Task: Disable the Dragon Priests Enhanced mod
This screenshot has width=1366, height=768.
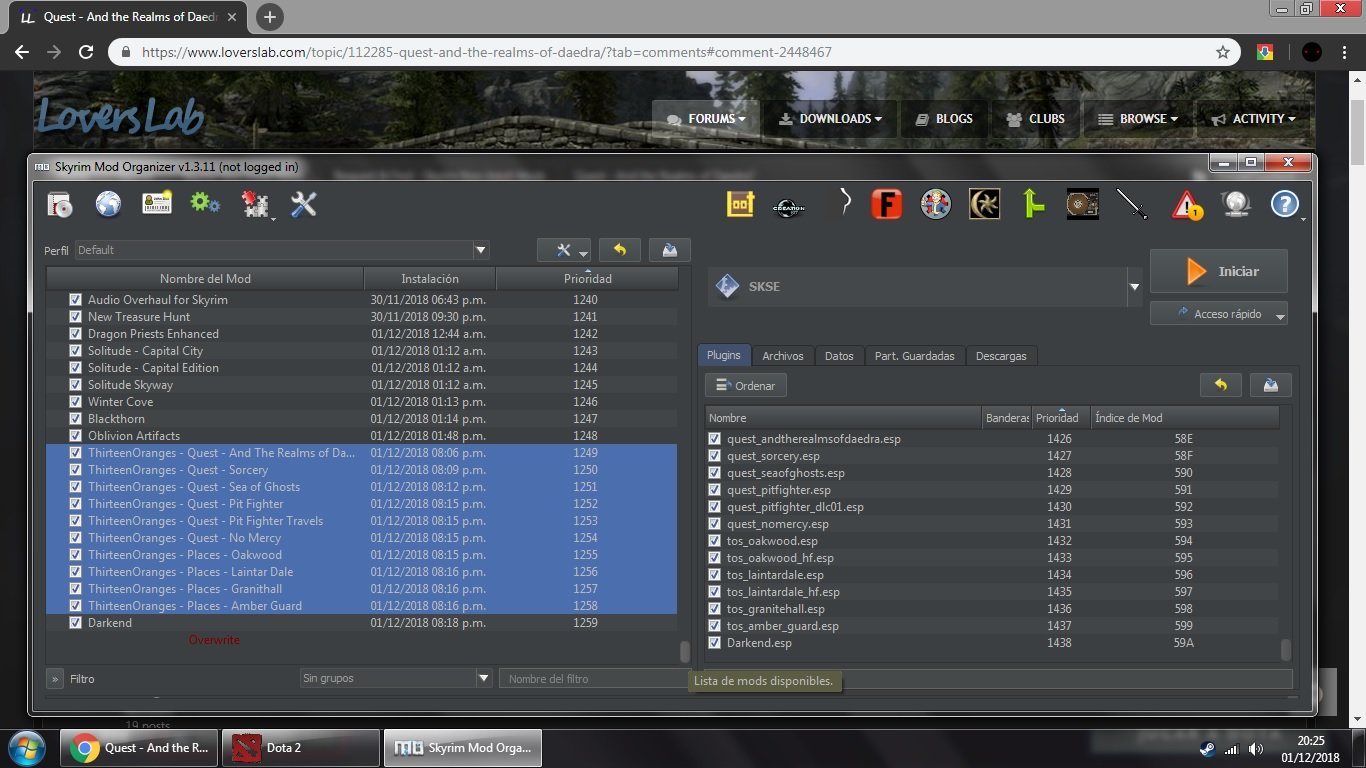Action: 75,334
